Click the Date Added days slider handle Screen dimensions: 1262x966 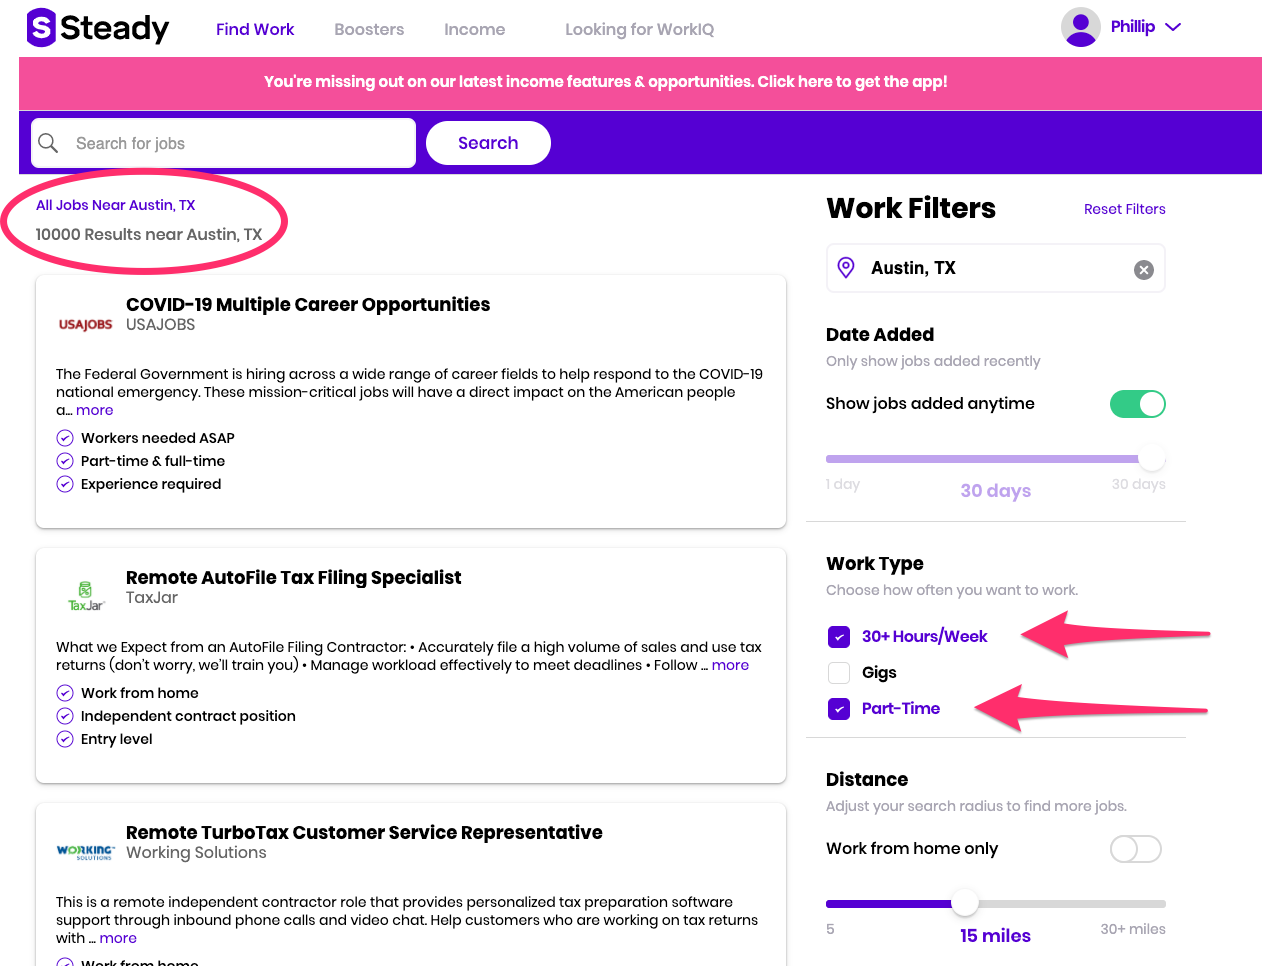[x=1152, y=458]
